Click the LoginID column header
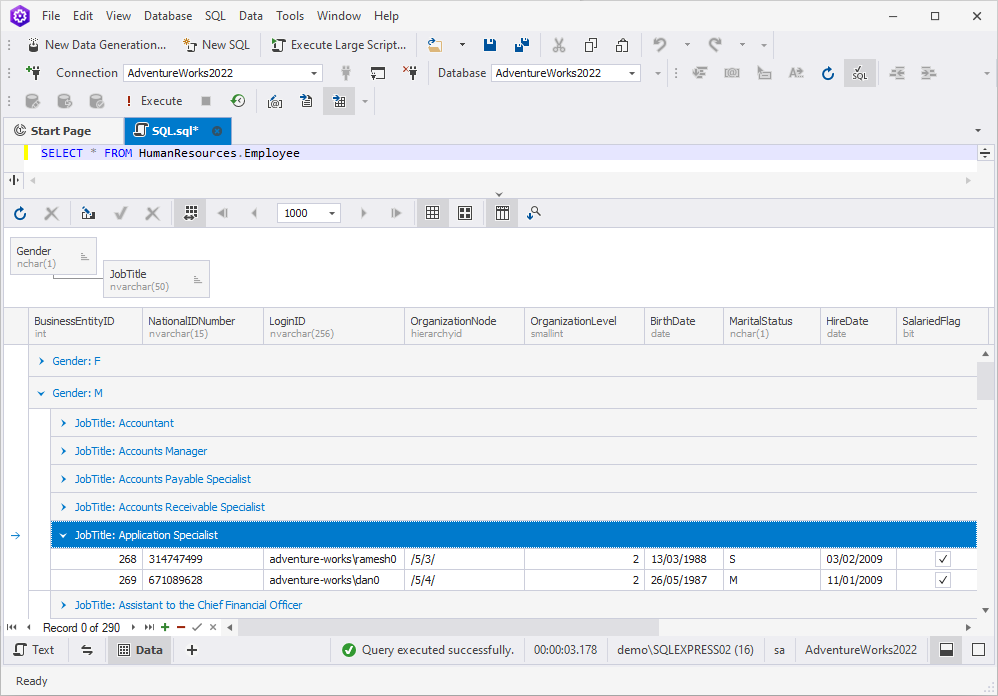The width and height of the screenshot is (998, 696). pyautogui.click(x=334, y=326)
